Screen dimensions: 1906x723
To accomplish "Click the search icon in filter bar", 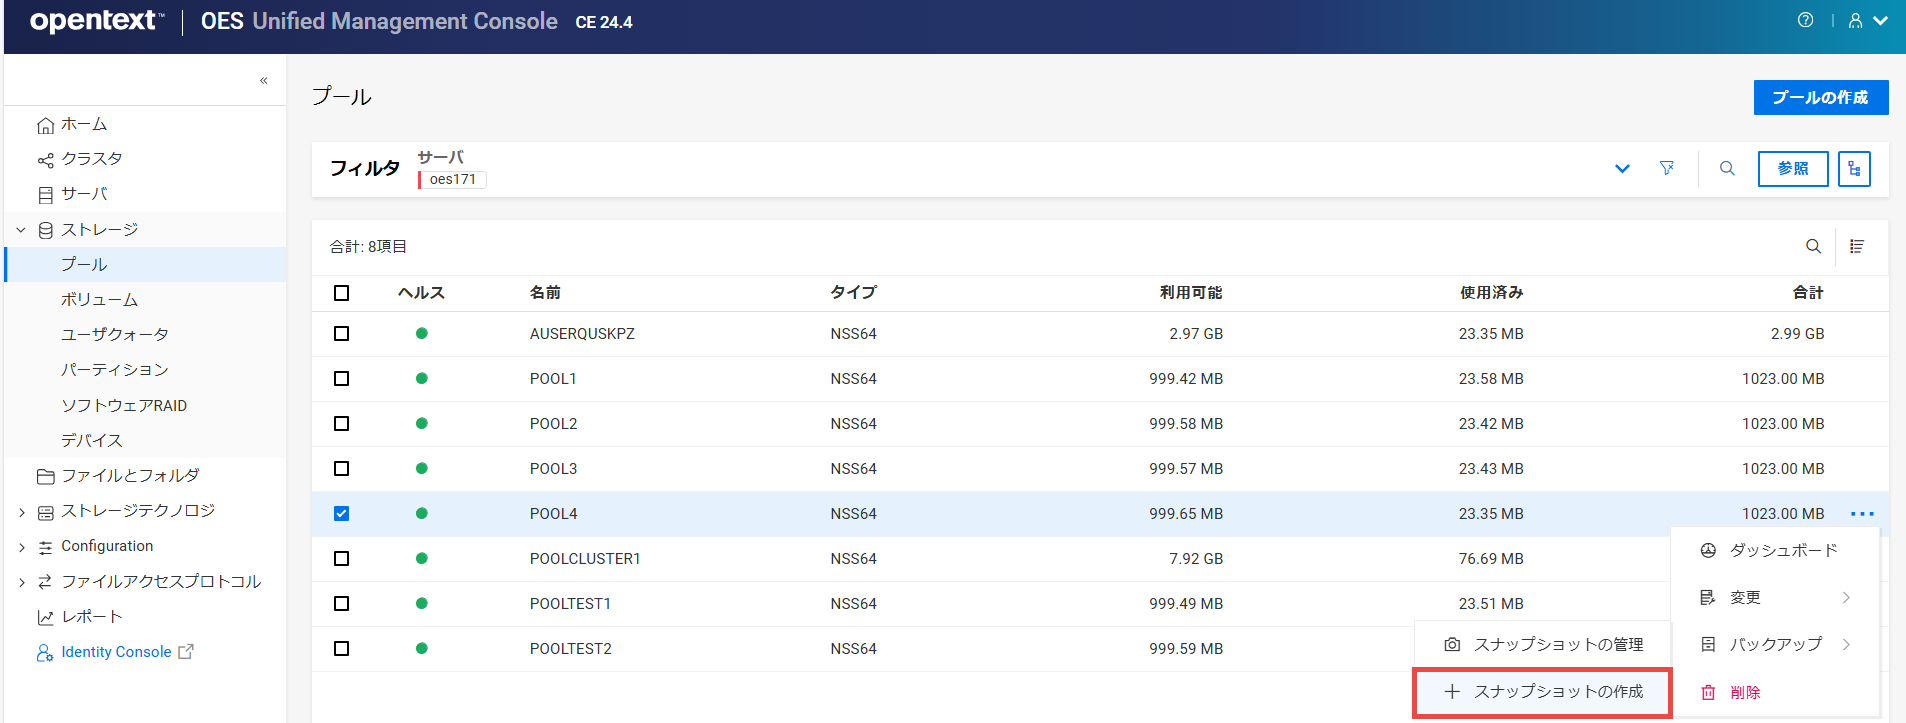I will click(1727, 168).
